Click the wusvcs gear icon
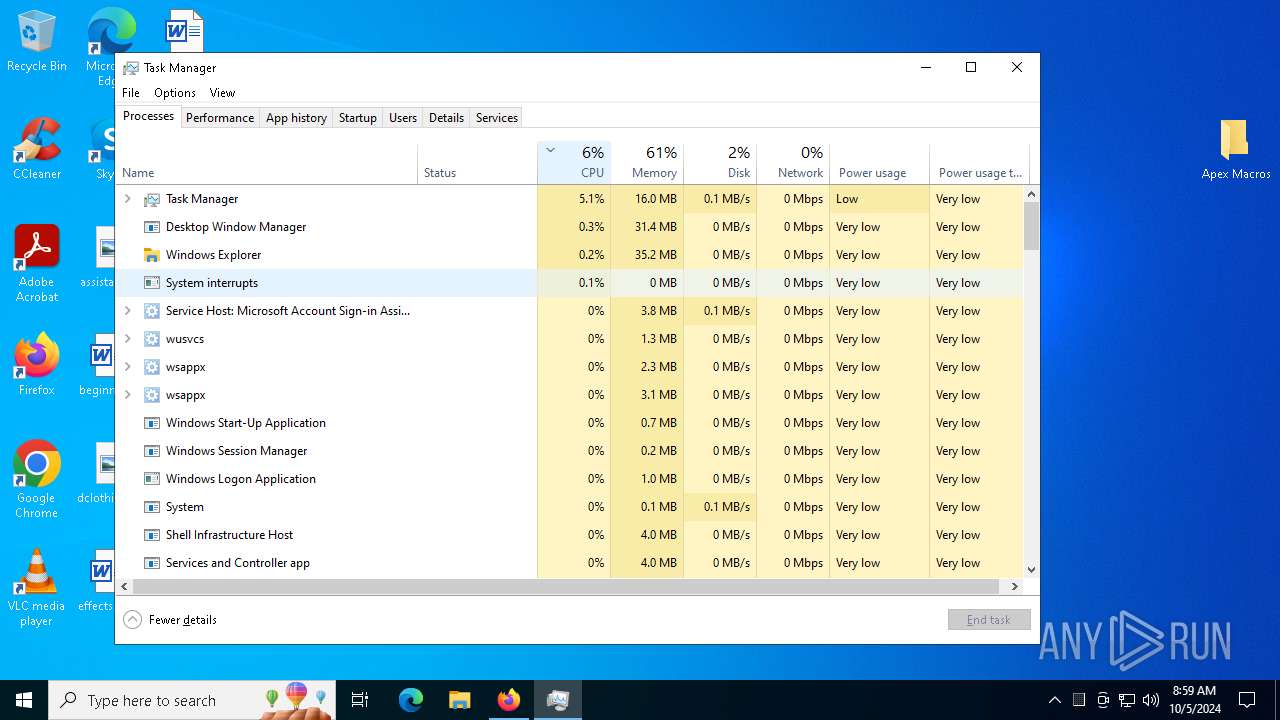This screenshot has height=720, width=1280. coord(152,339)
